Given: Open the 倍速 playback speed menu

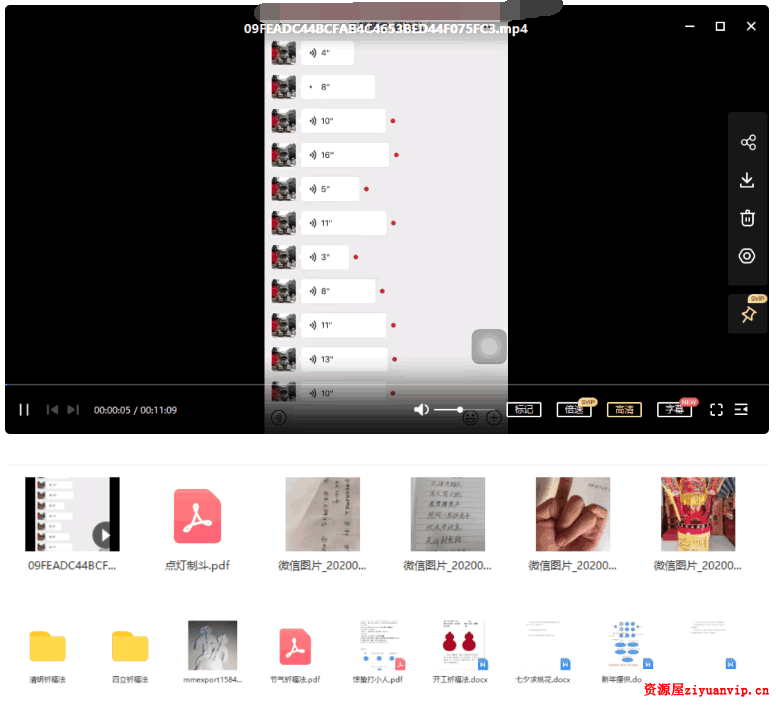Looking at the screenshot, I should (x=574, y=410).
